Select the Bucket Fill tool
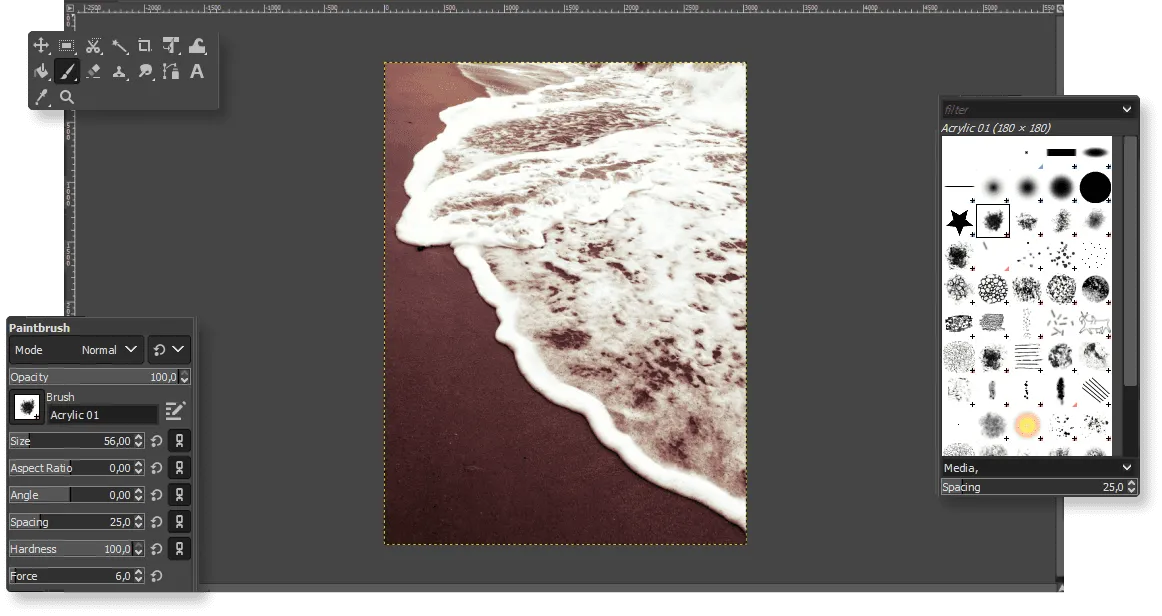The height and width of the screenshot is (616, 1162). tap(41, 72)
